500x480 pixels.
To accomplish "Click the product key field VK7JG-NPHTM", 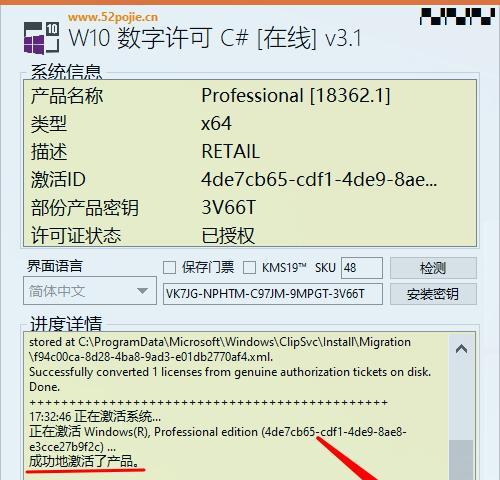I will point(273,294).
